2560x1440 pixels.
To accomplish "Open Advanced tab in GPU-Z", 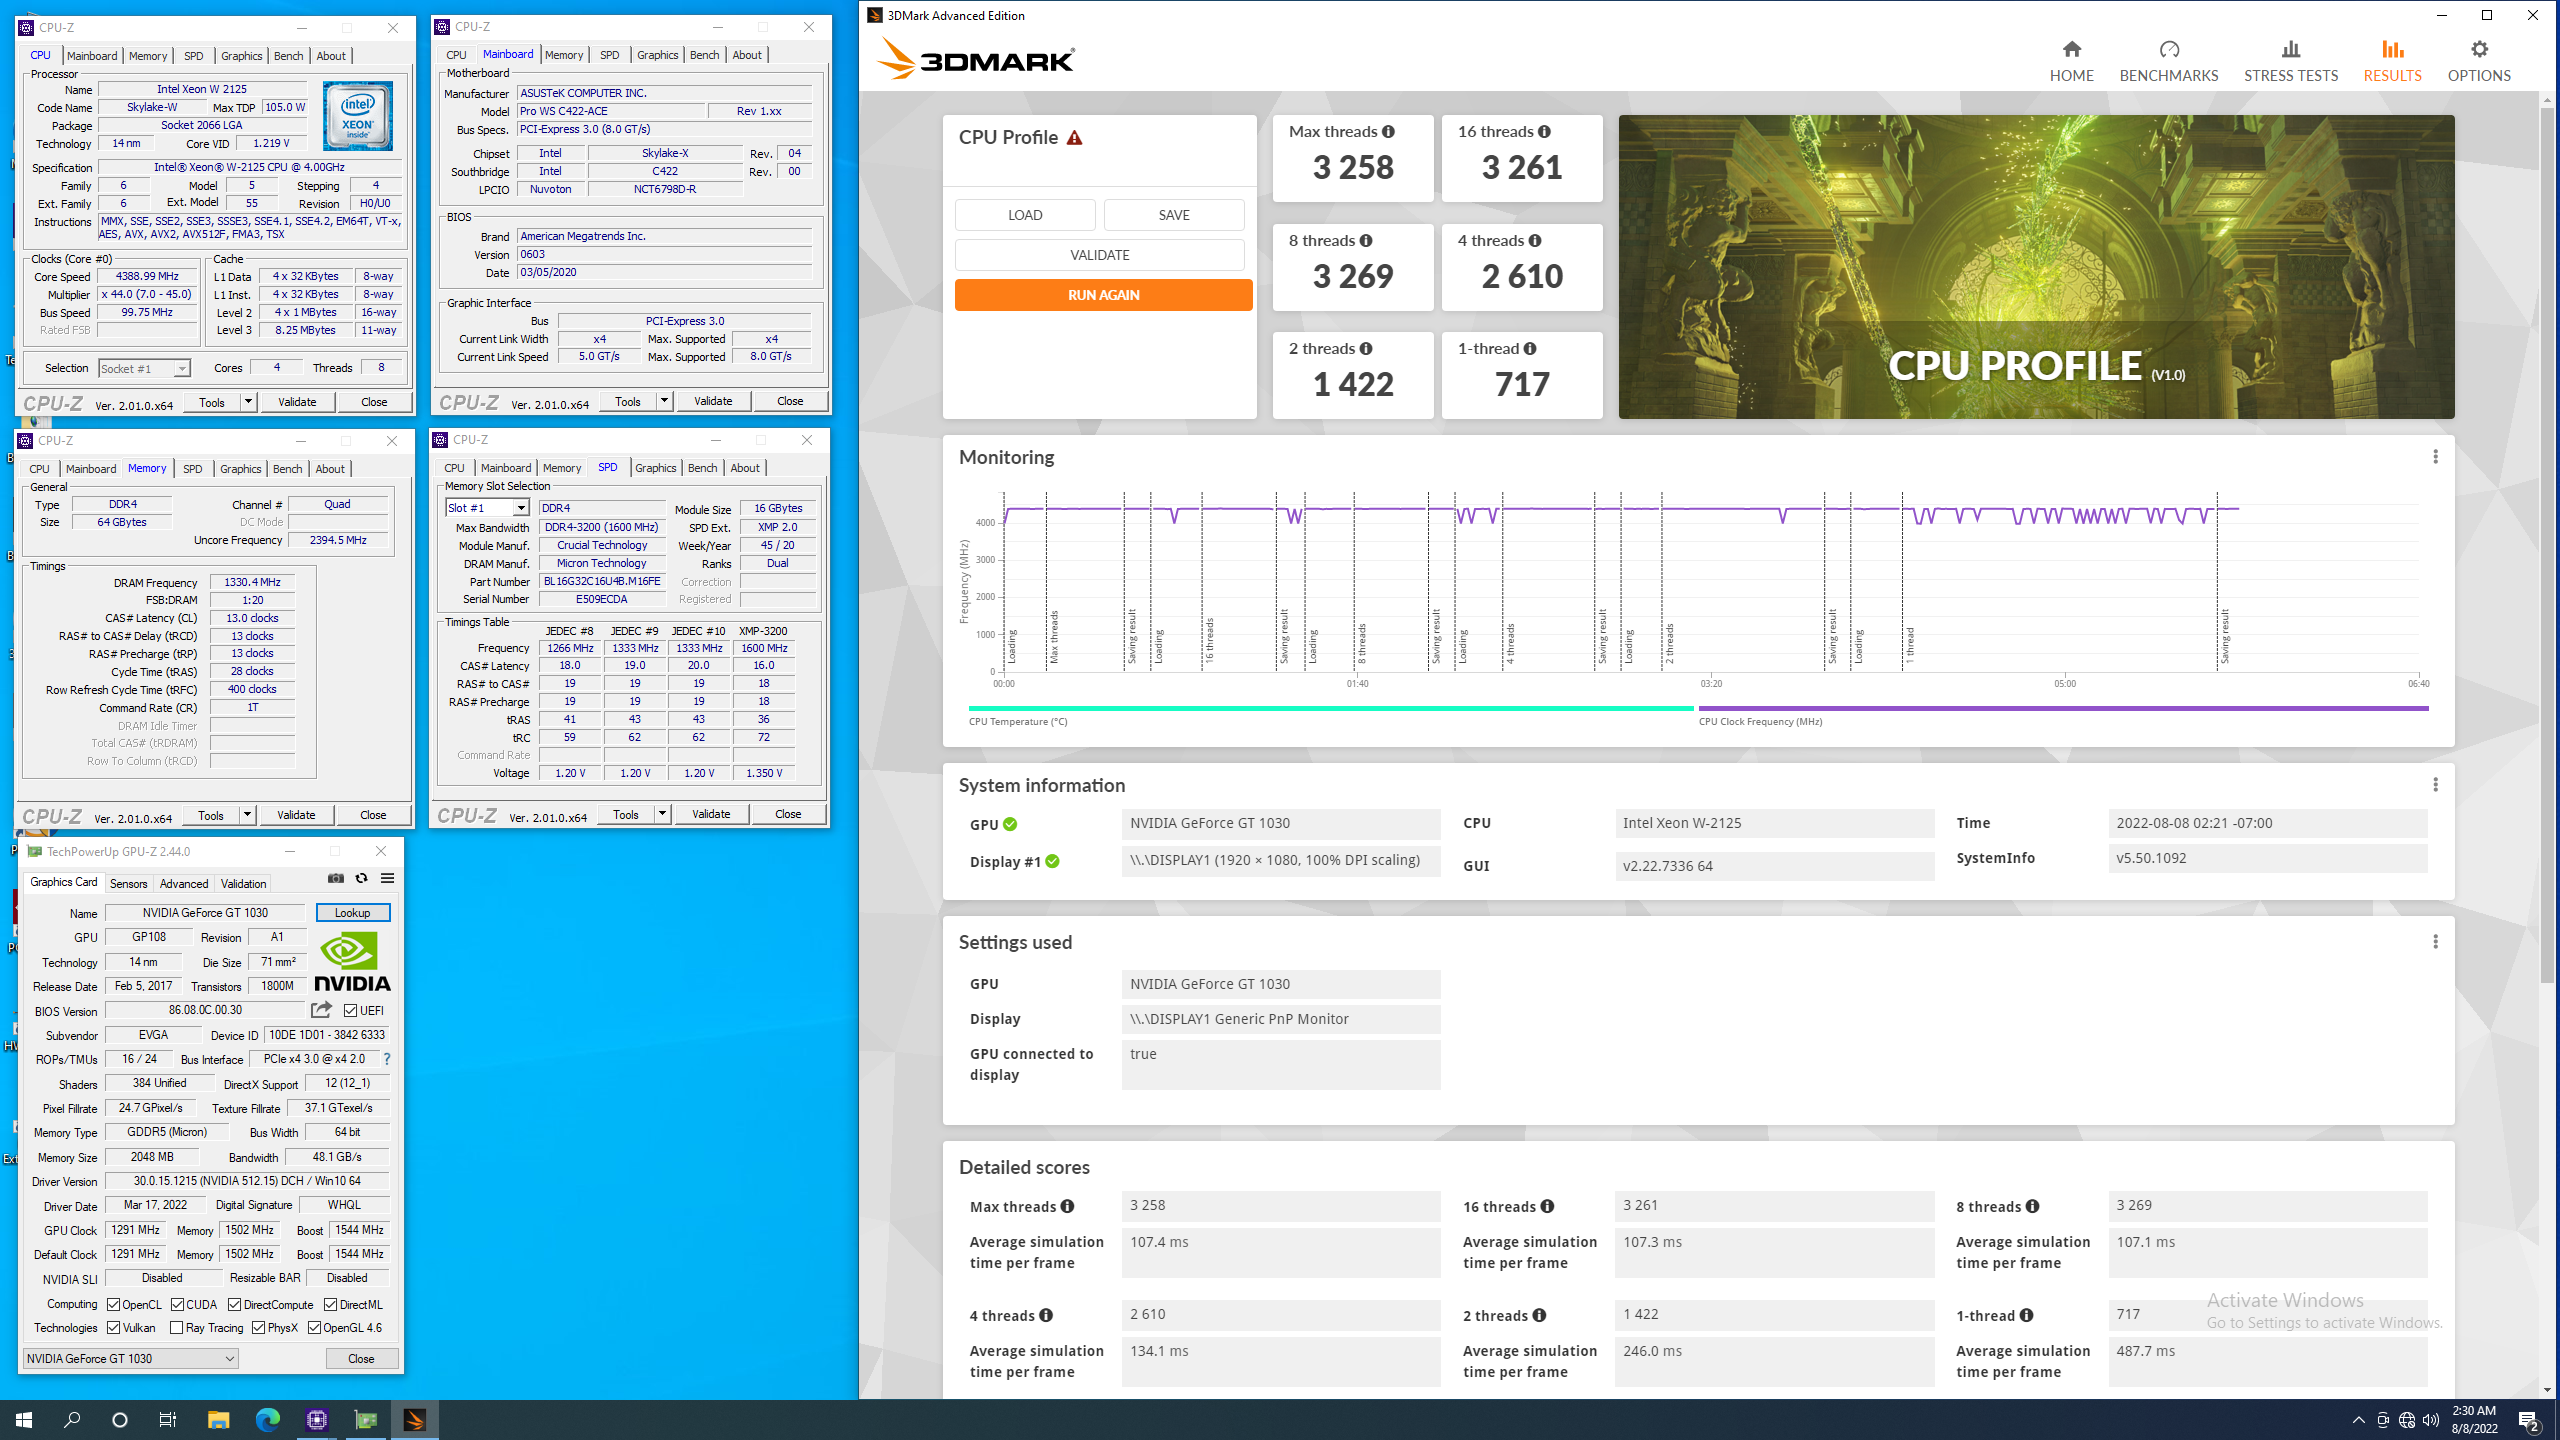I will coord(184,884).
